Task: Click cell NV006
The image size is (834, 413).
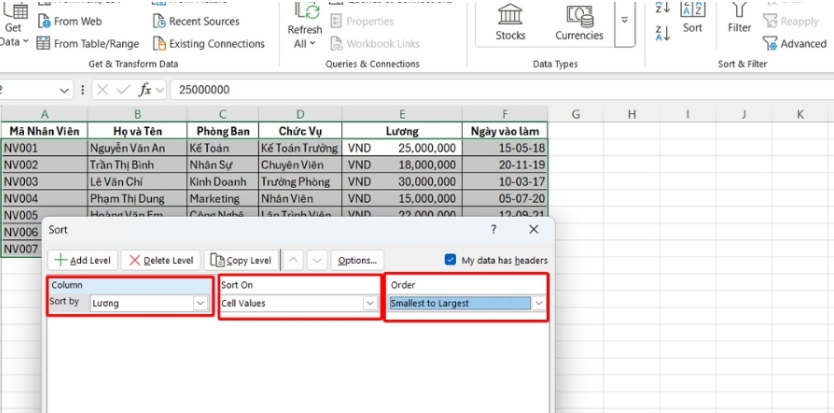Action: coord(21,232)
